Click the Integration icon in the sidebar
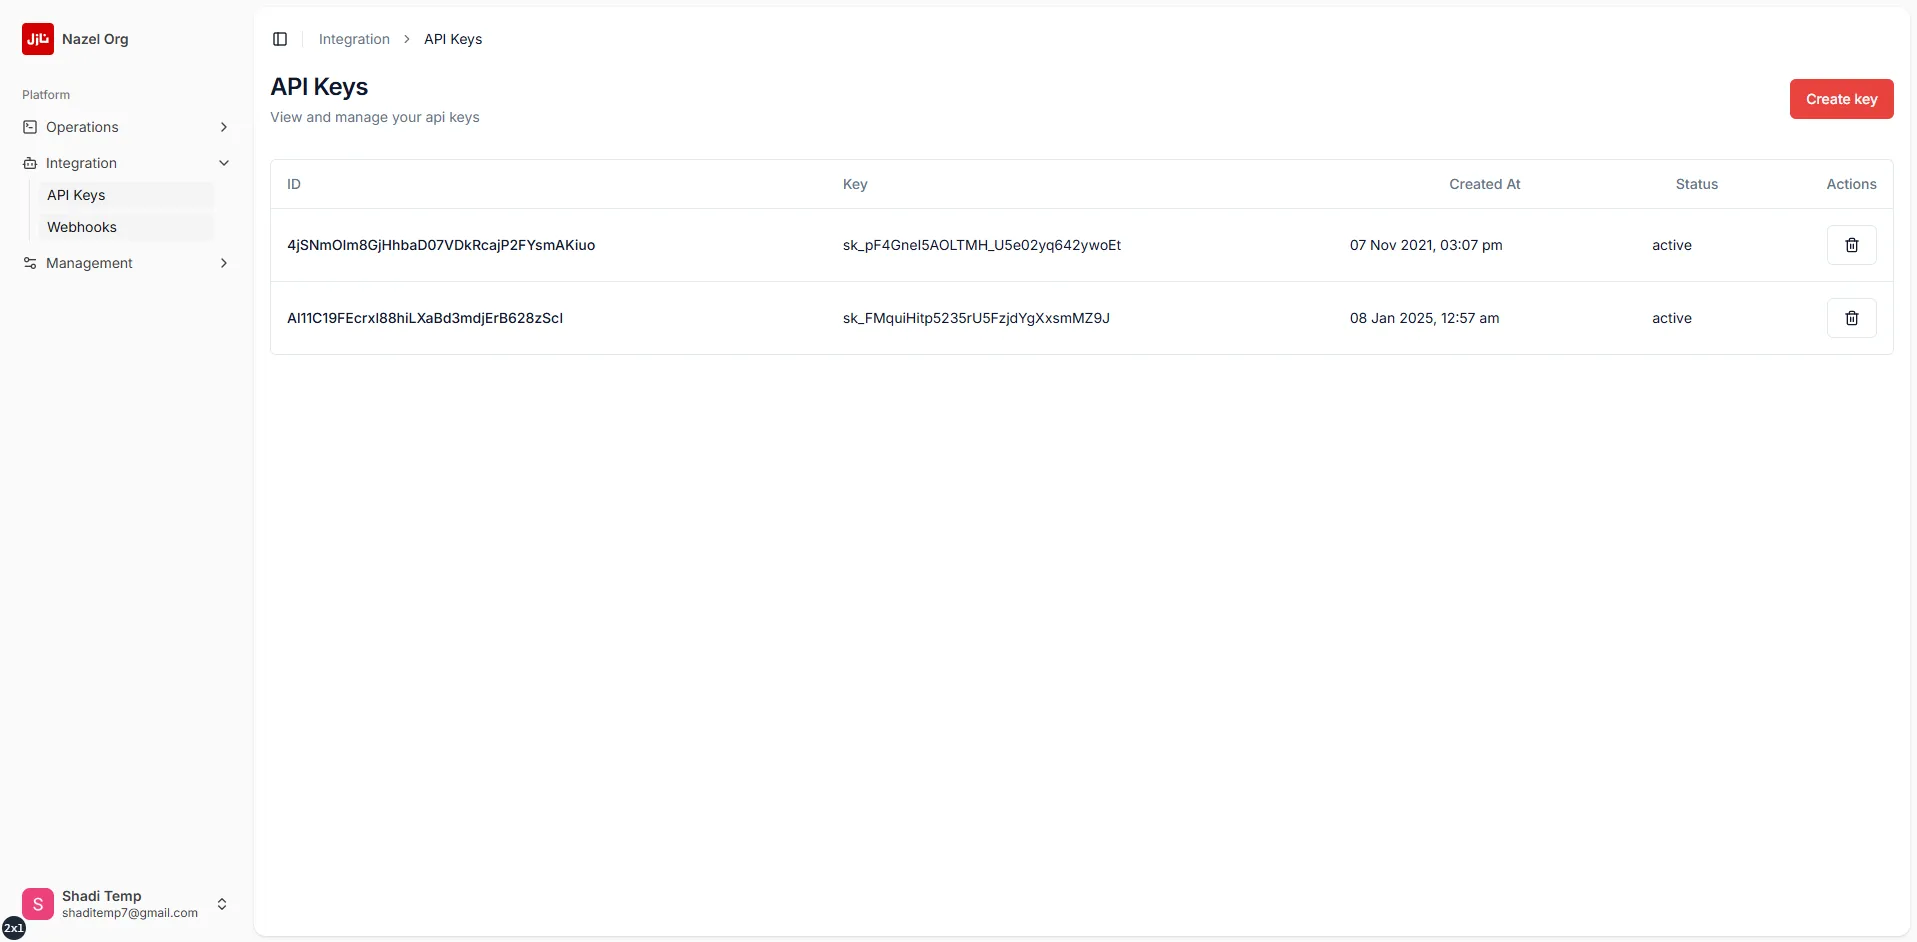This screenshot has width=1917, height=942. pyautogui.click(x=30, y=163)
